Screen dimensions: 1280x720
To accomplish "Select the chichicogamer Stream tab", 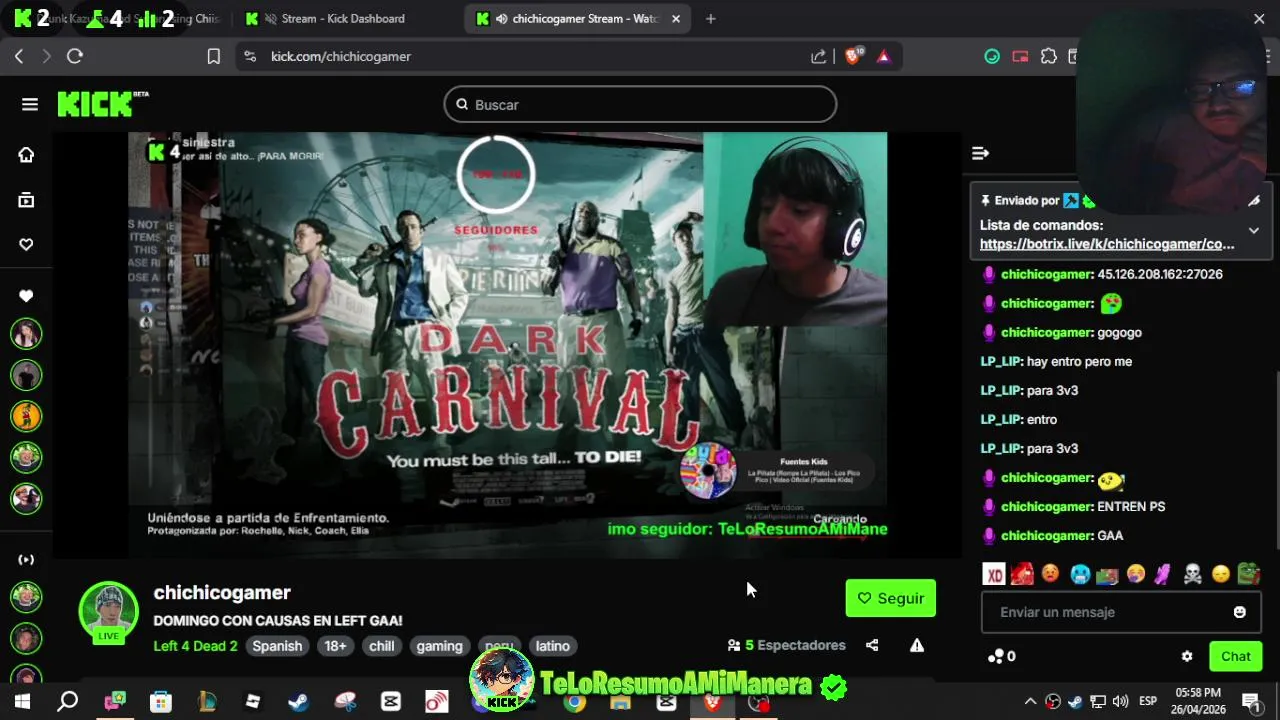I will [x=578, y=19].
